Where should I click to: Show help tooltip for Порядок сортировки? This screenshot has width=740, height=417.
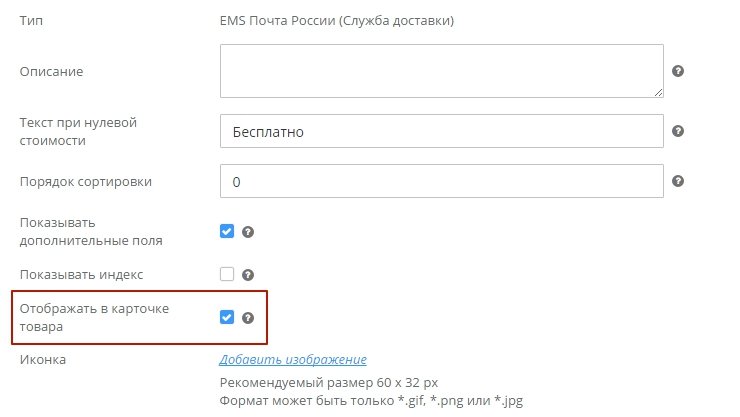tap(678, 181)
